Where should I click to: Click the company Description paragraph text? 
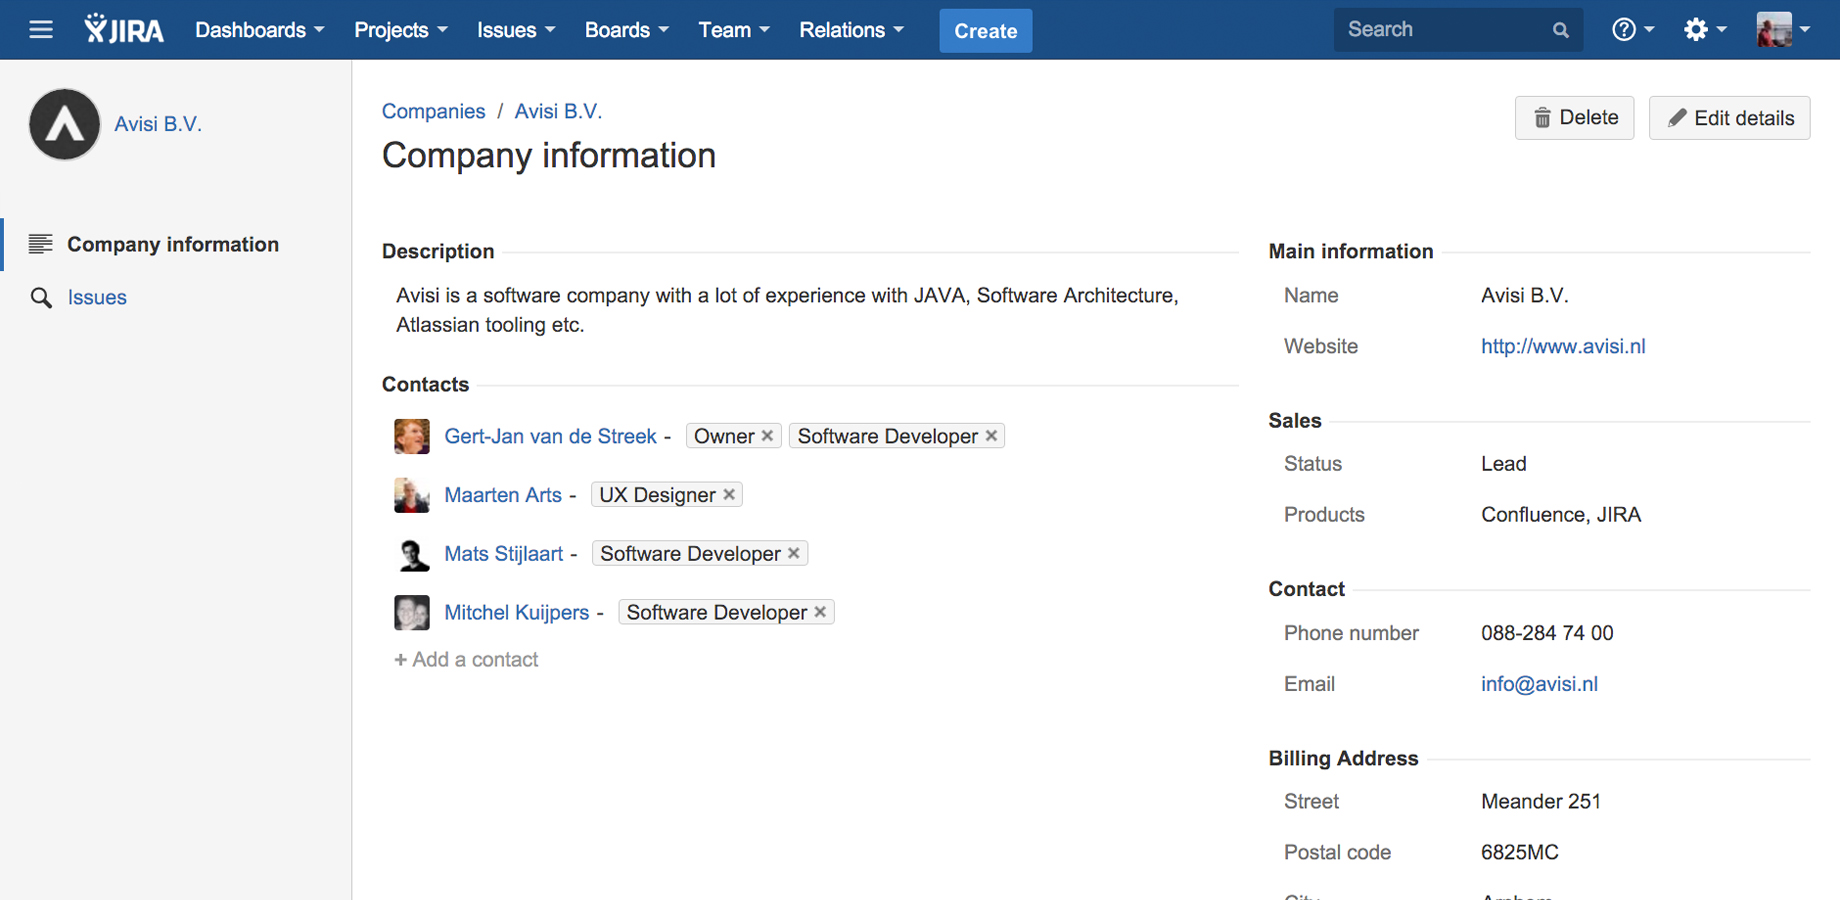point(787,310)
